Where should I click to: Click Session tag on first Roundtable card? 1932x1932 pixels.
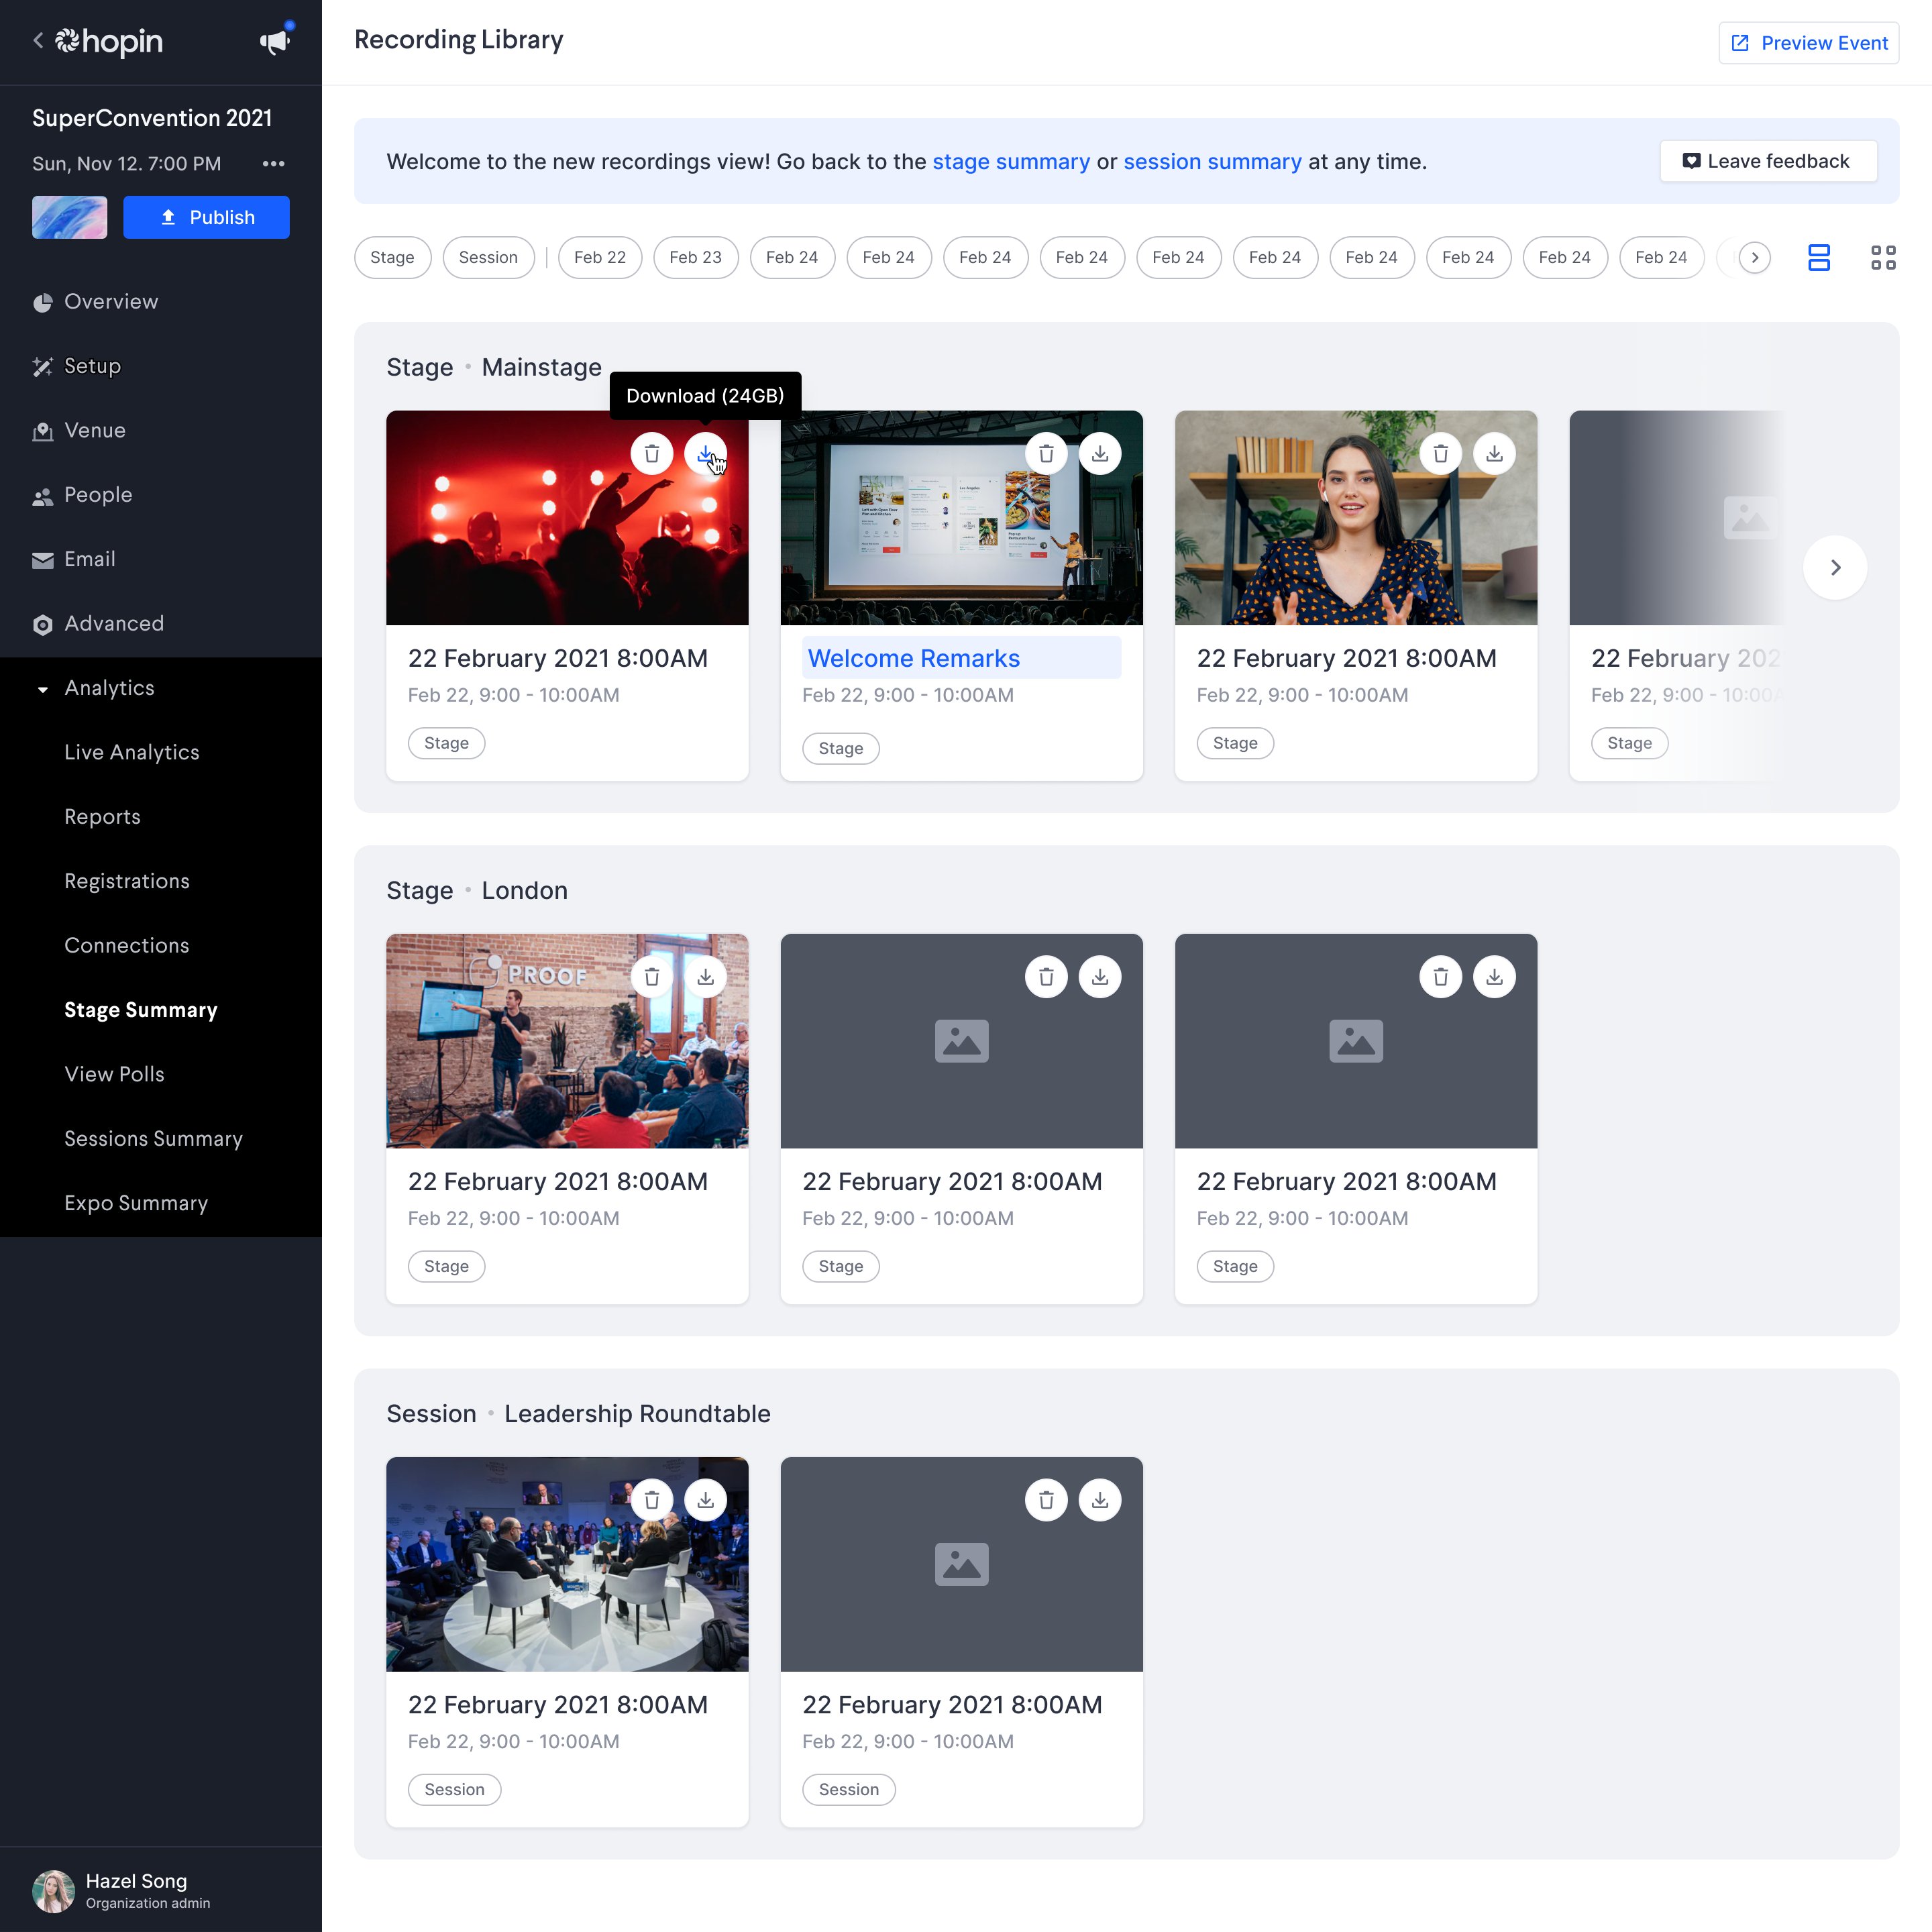[x=454, y=1789]
